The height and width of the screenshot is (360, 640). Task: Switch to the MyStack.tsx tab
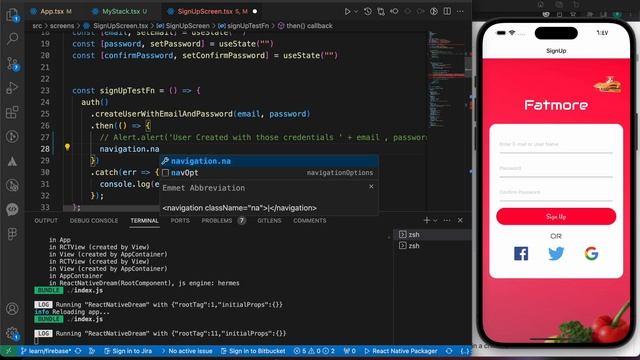coord(120,11)
